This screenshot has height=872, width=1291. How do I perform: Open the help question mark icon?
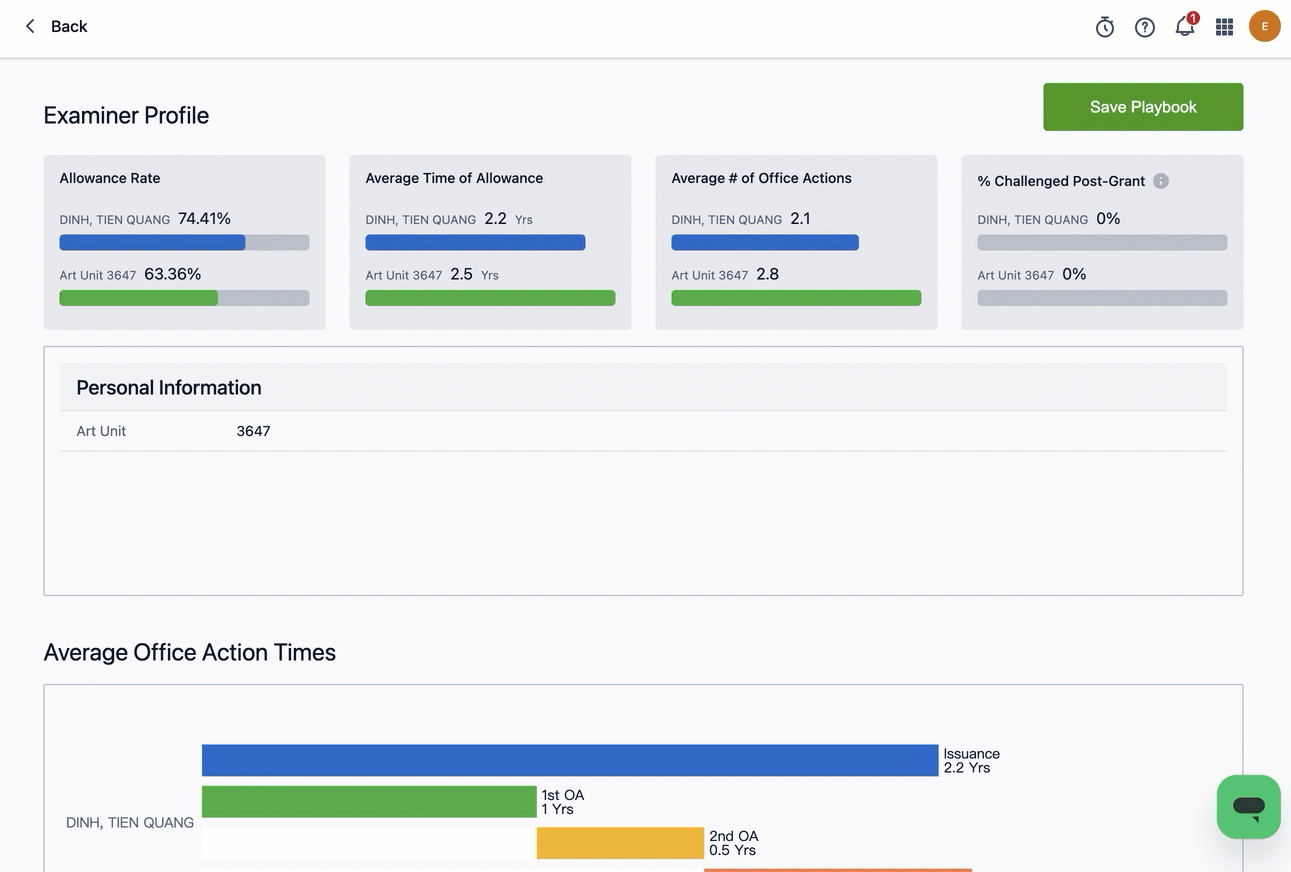[1145, 27]
